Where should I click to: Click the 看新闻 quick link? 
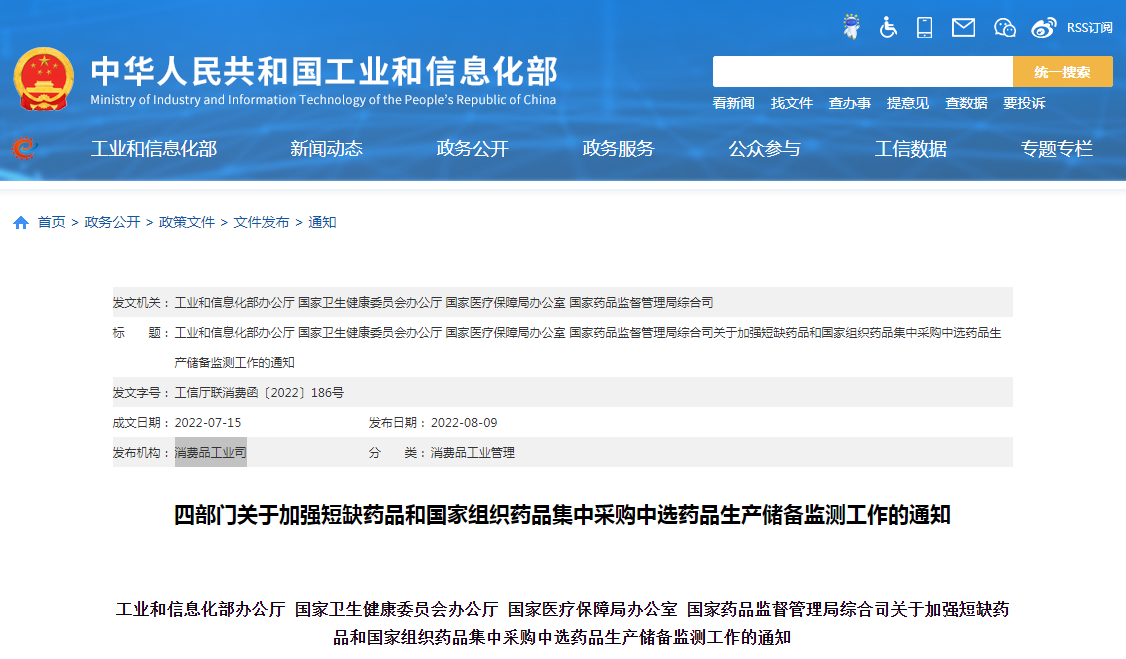click(x=733, y=102)
